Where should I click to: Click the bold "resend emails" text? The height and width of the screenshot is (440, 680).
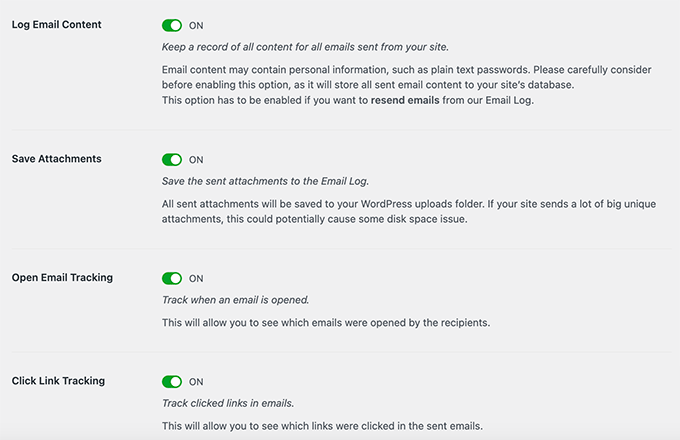(x=410, y=100)
